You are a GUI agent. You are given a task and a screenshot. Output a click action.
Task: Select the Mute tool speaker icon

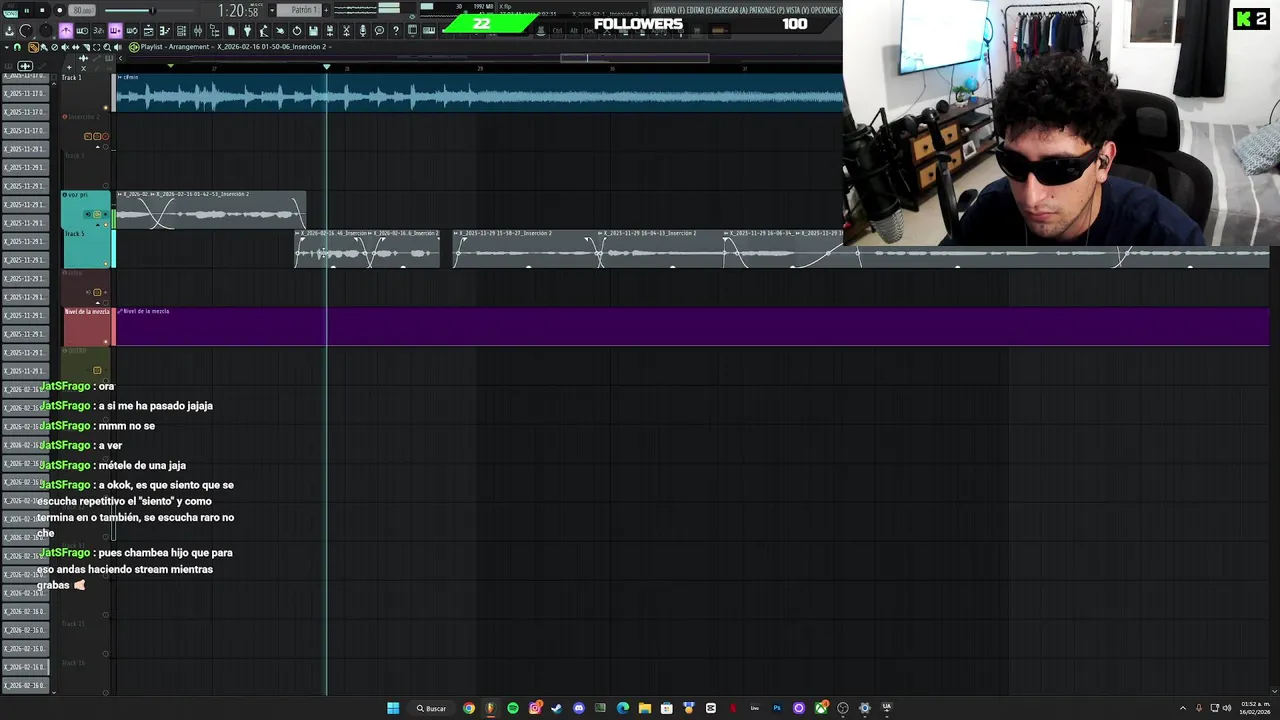65,47
